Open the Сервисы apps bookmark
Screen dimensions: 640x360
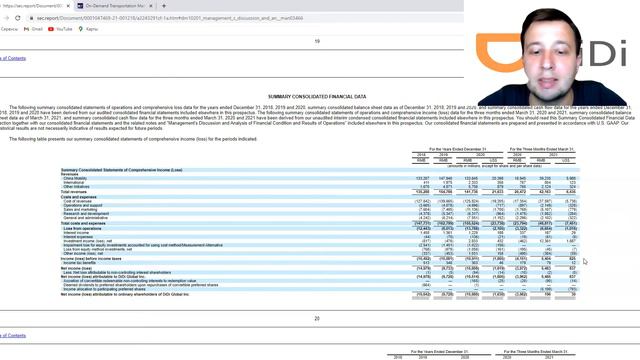pos(9,29)
